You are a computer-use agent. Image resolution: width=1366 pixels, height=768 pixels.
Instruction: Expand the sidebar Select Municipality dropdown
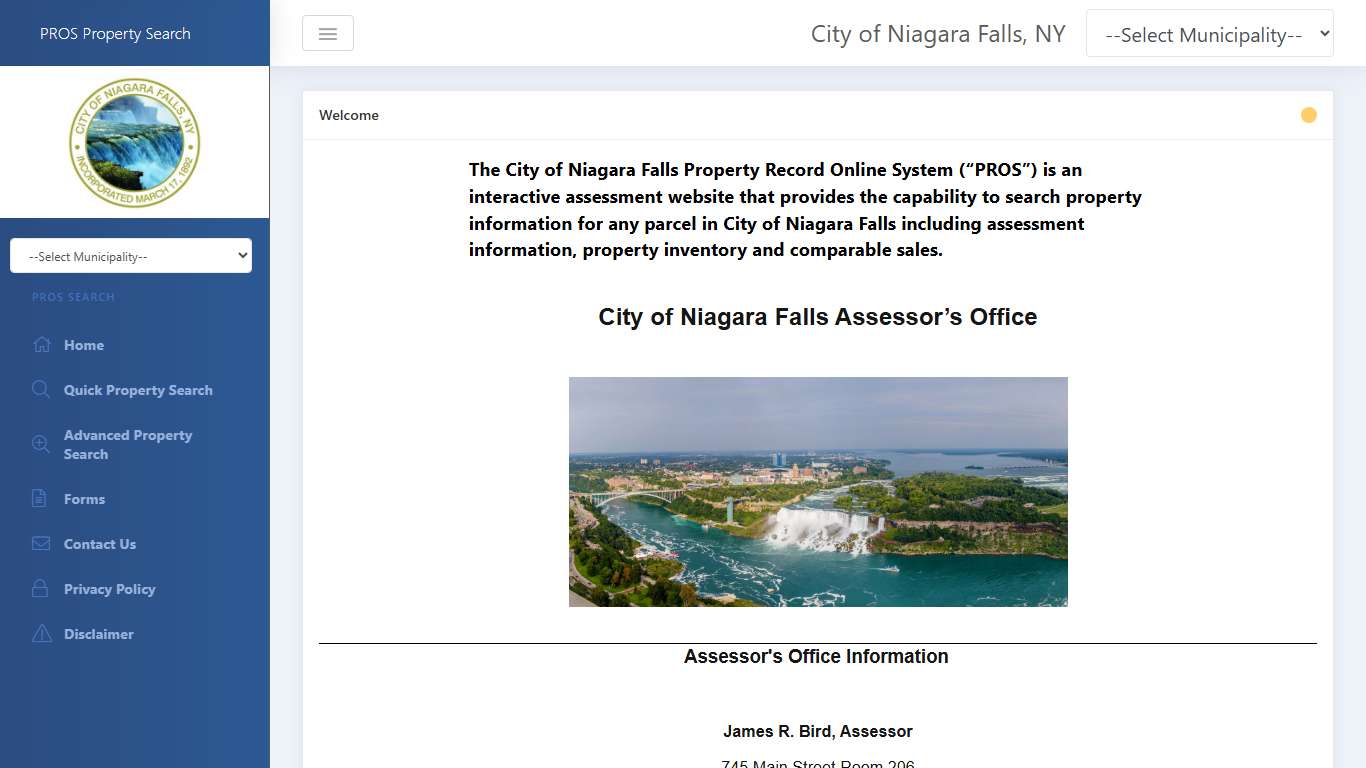coord(130,255)
